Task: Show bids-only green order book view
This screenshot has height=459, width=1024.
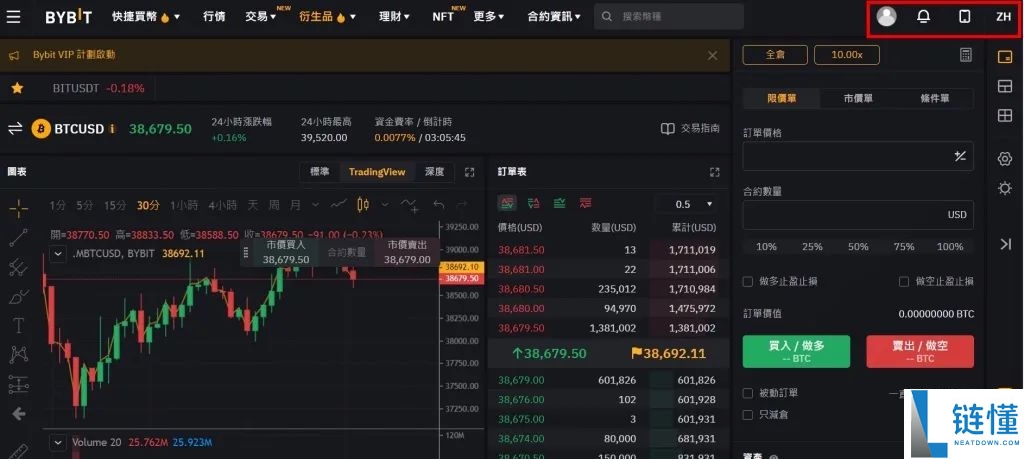Action: [x=559, y=204]
